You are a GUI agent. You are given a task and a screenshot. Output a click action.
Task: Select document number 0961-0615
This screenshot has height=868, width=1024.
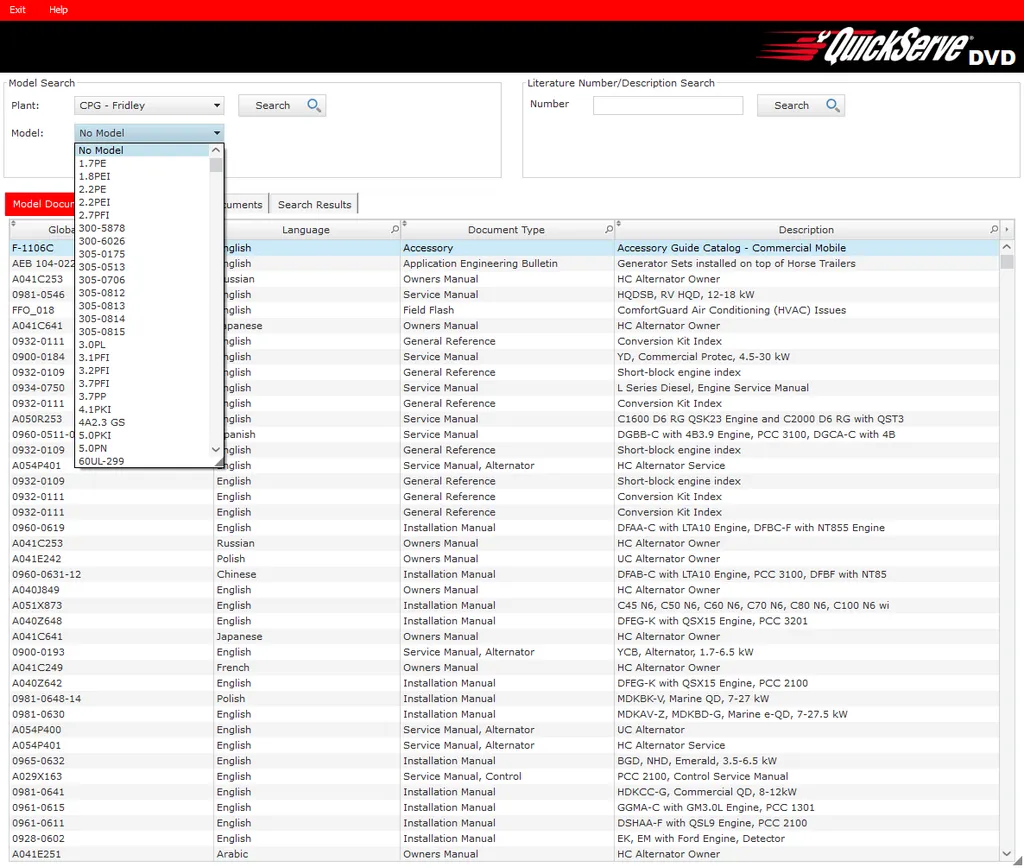39,808
